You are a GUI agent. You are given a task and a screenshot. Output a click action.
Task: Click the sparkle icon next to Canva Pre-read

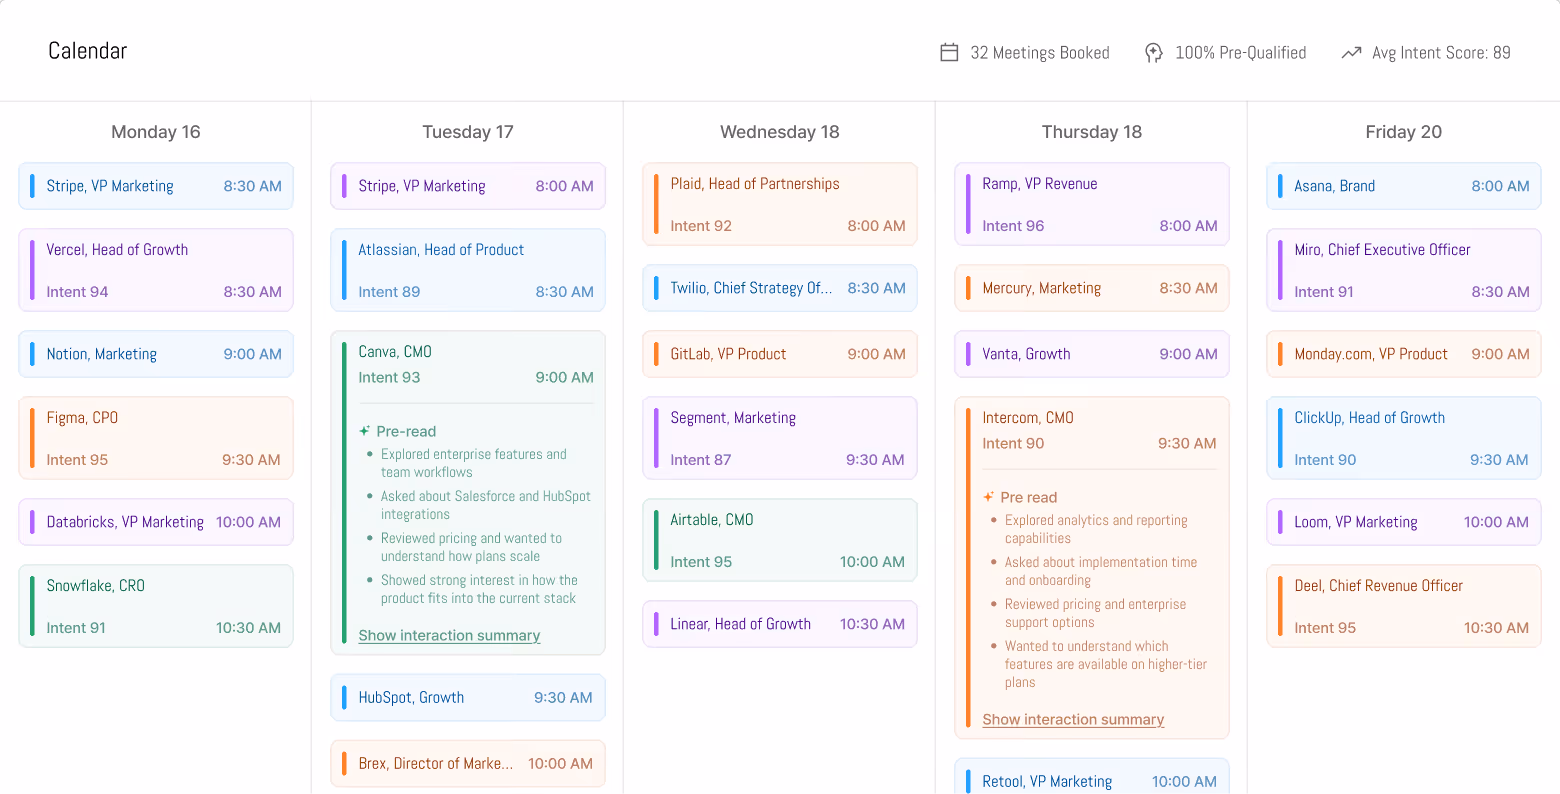365,431
